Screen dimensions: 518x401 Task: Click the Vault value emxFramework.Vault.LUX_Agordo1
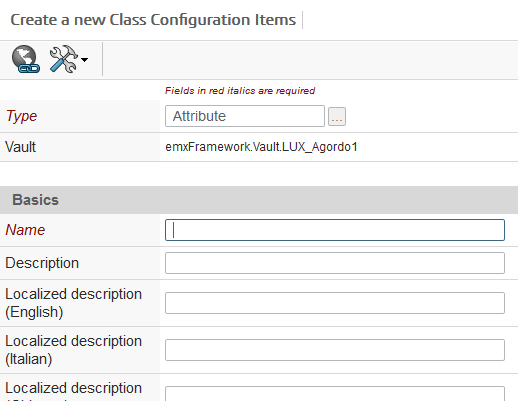pos(261,147)
